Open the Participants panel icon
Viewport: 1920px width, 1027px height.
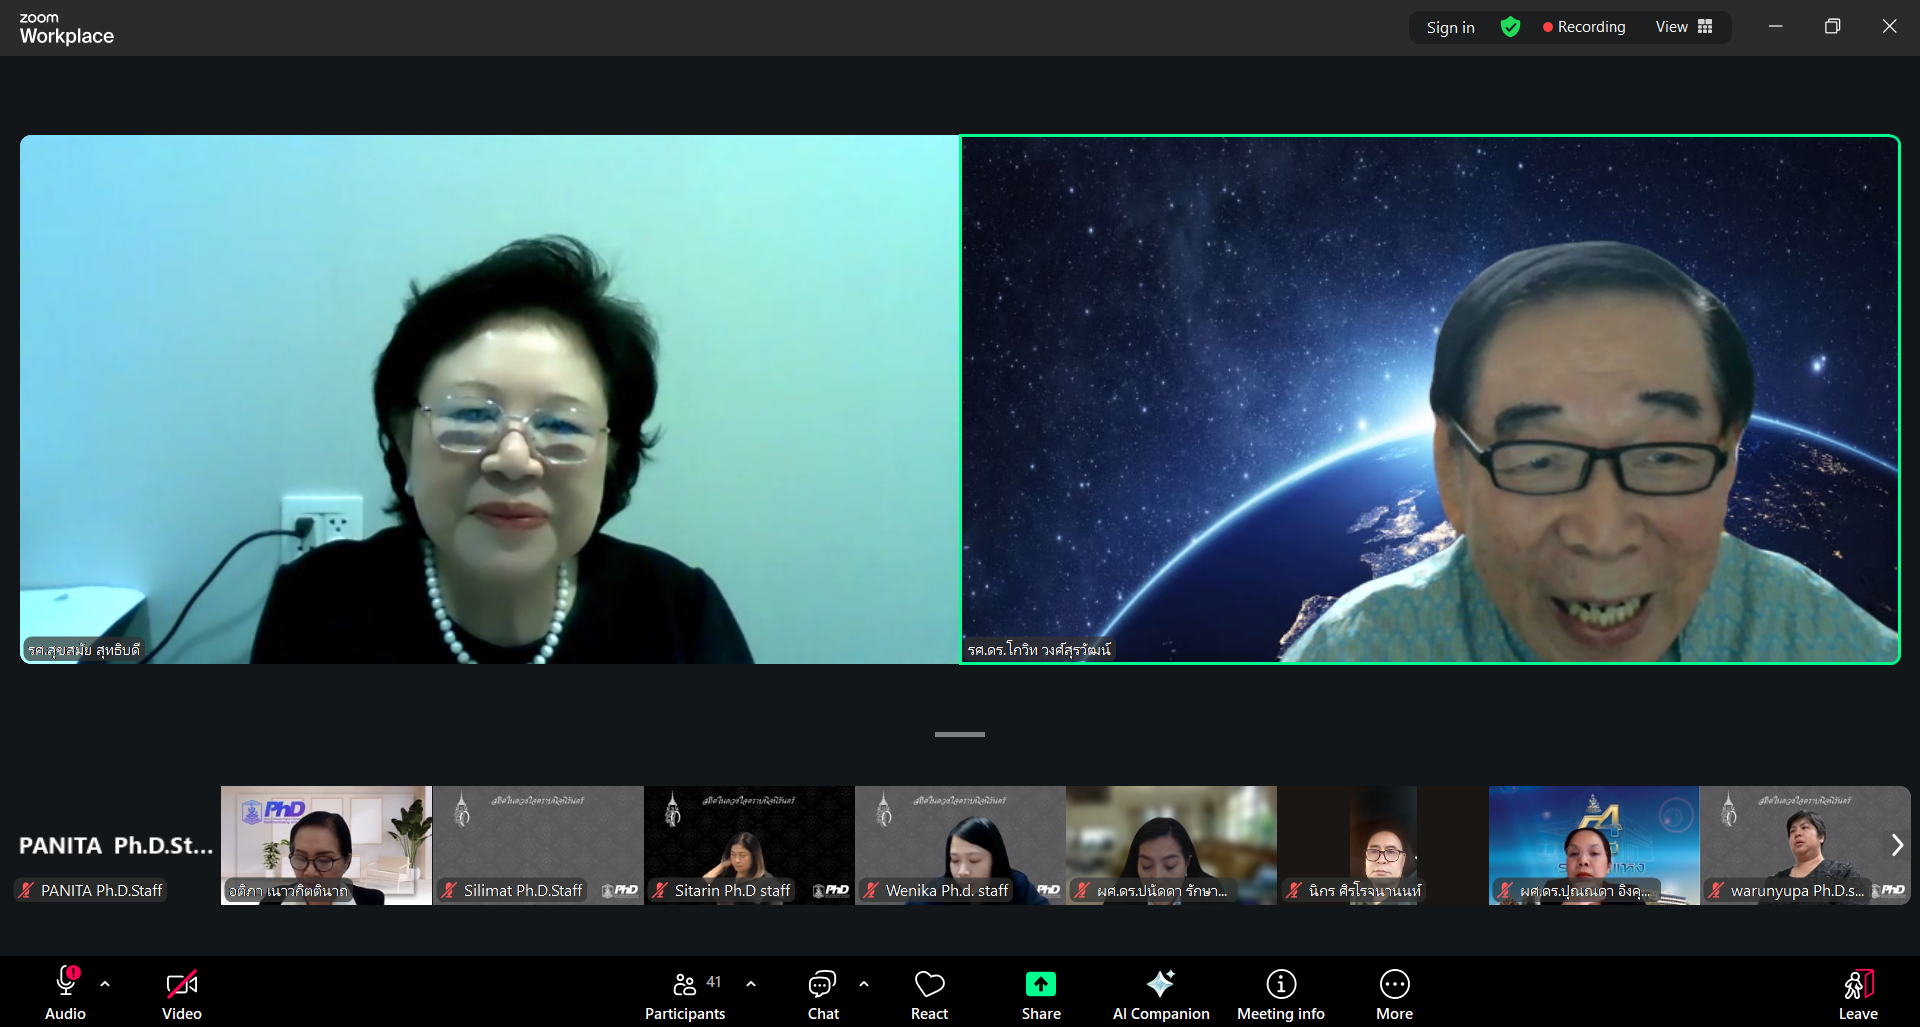coord(685,985)
